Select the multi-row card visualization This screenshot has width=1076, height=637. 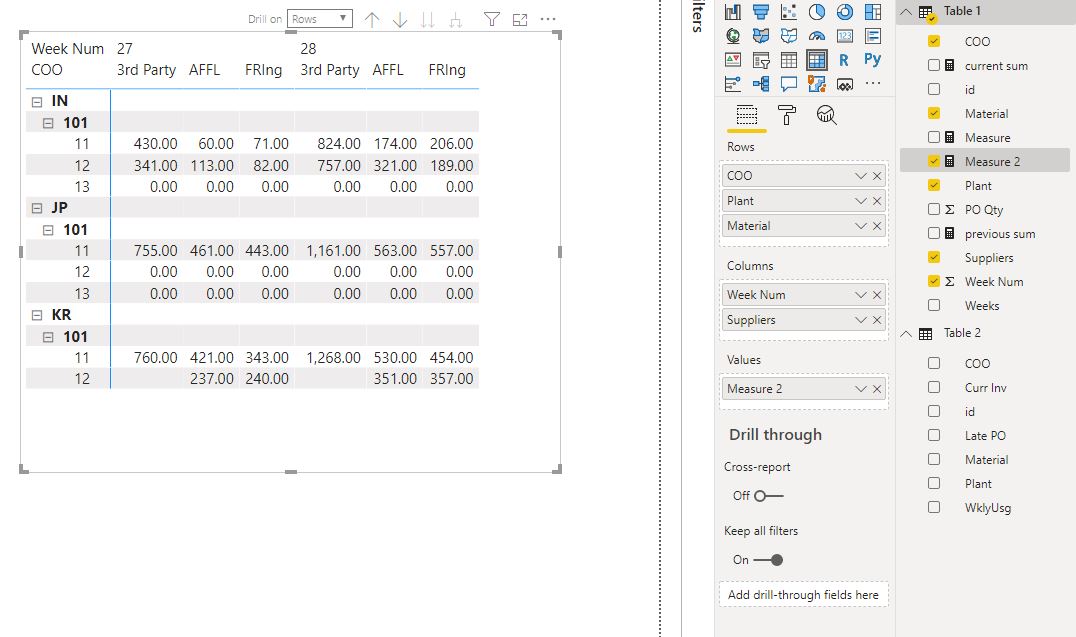[x=873, y=36]
